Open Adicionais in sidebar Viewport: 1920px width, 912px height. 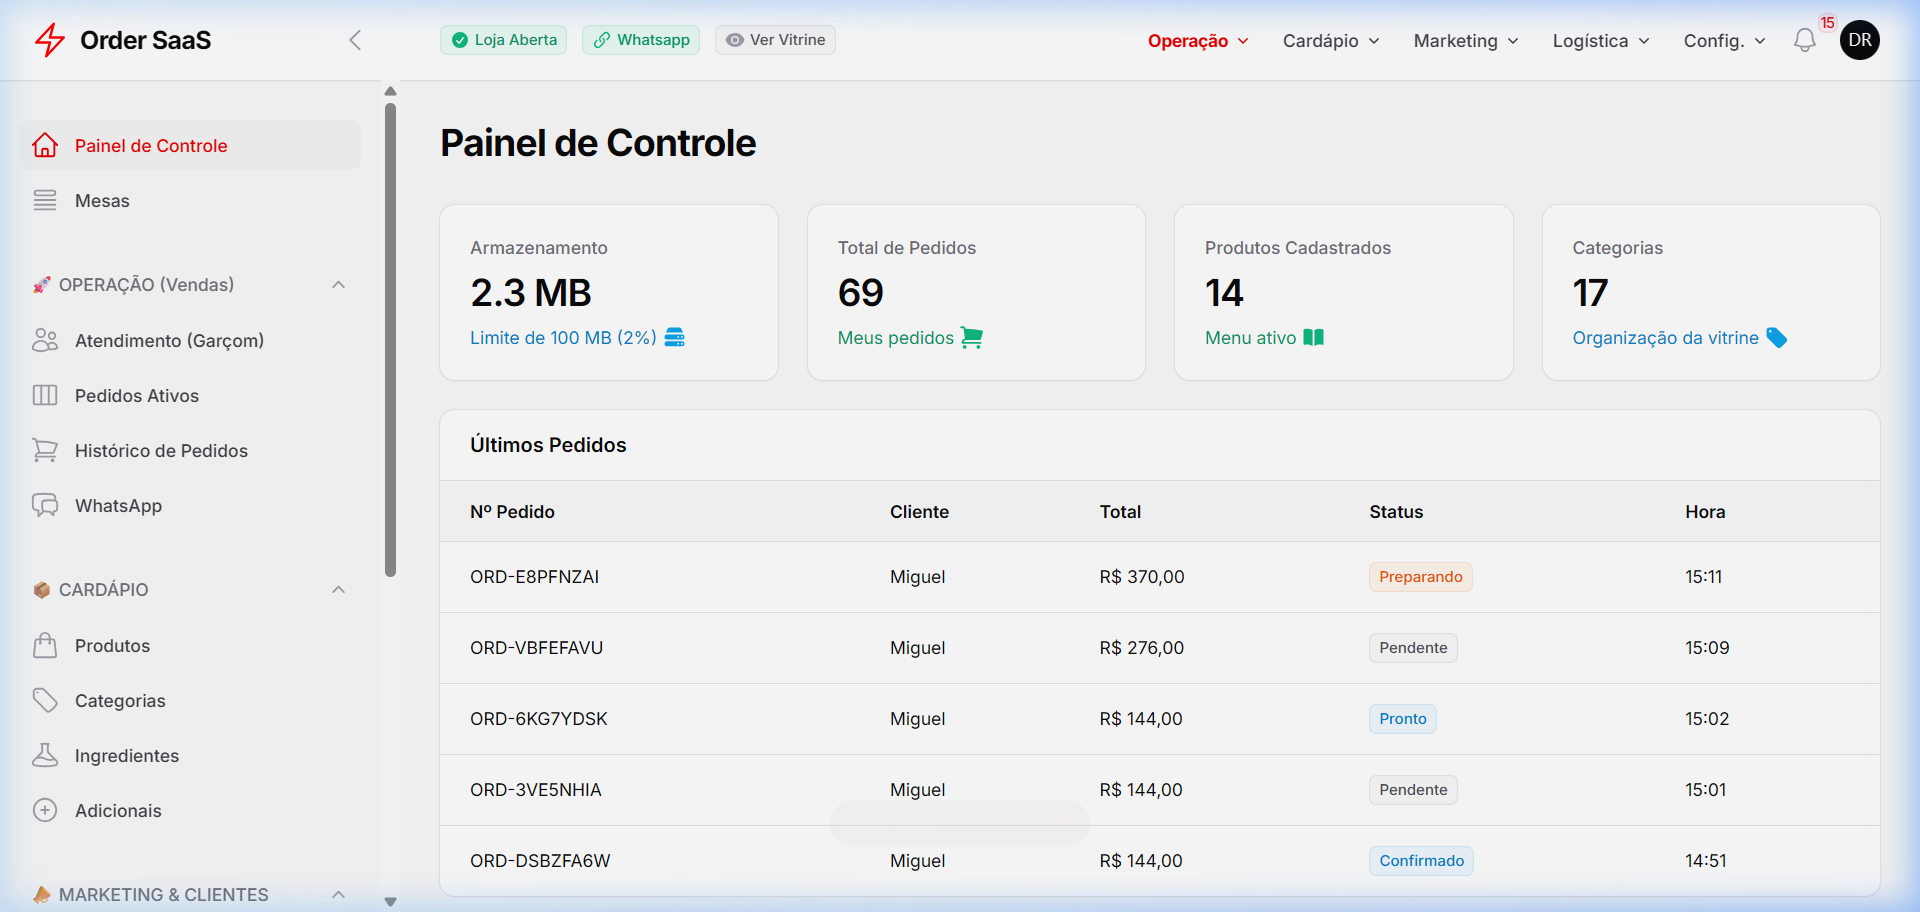tap(190, 810)
